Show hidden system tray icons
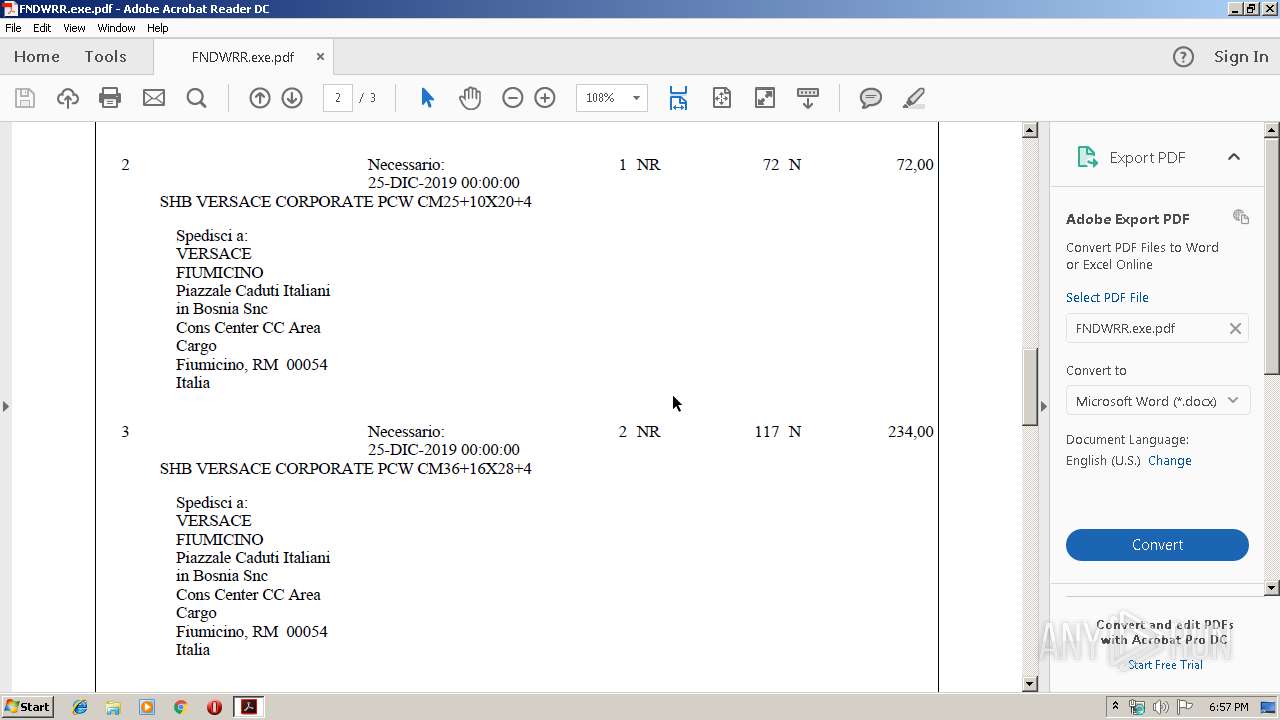This screenshot has height=720, width=1280. (x=1115, y=707)
